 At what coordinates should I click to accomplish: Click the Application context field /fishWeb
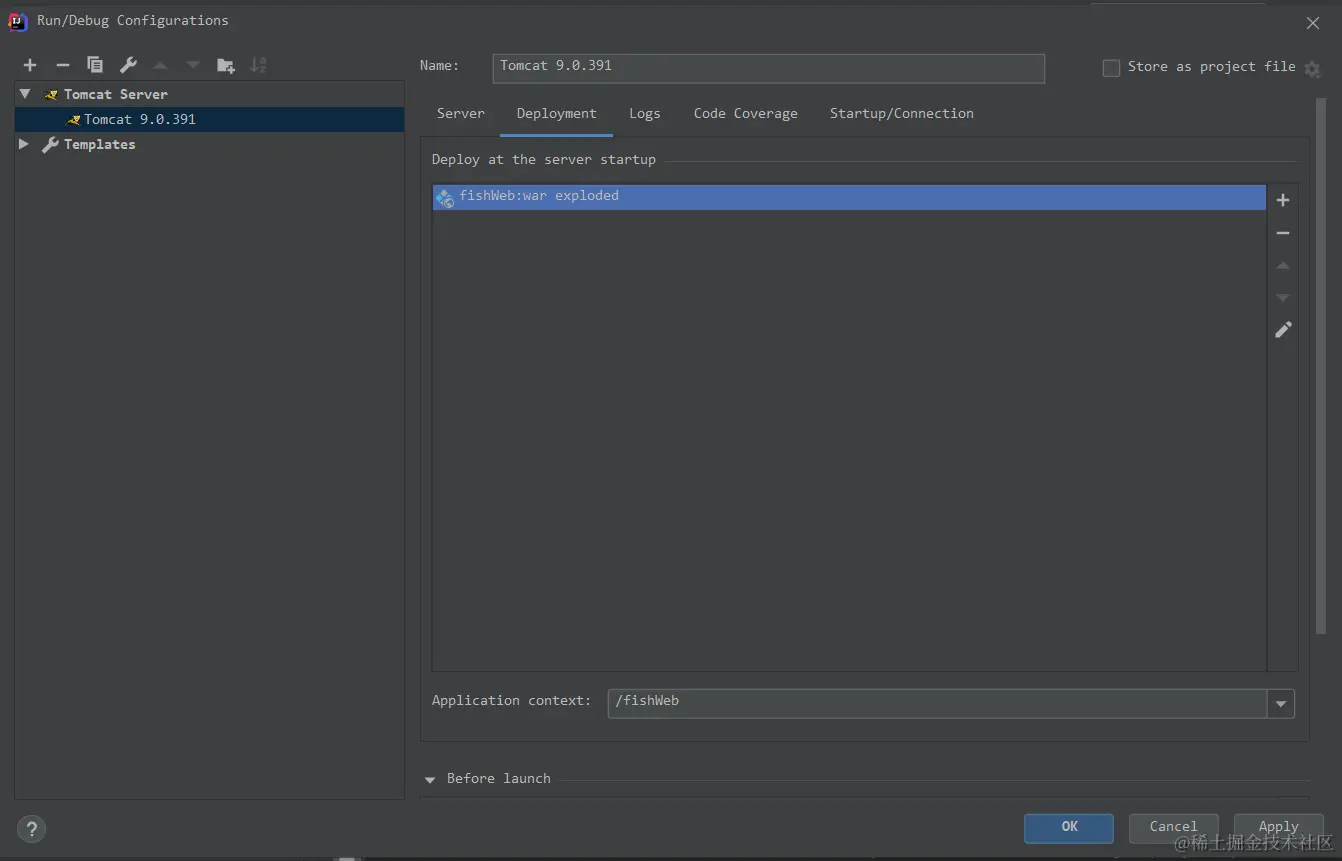point(938,704)
